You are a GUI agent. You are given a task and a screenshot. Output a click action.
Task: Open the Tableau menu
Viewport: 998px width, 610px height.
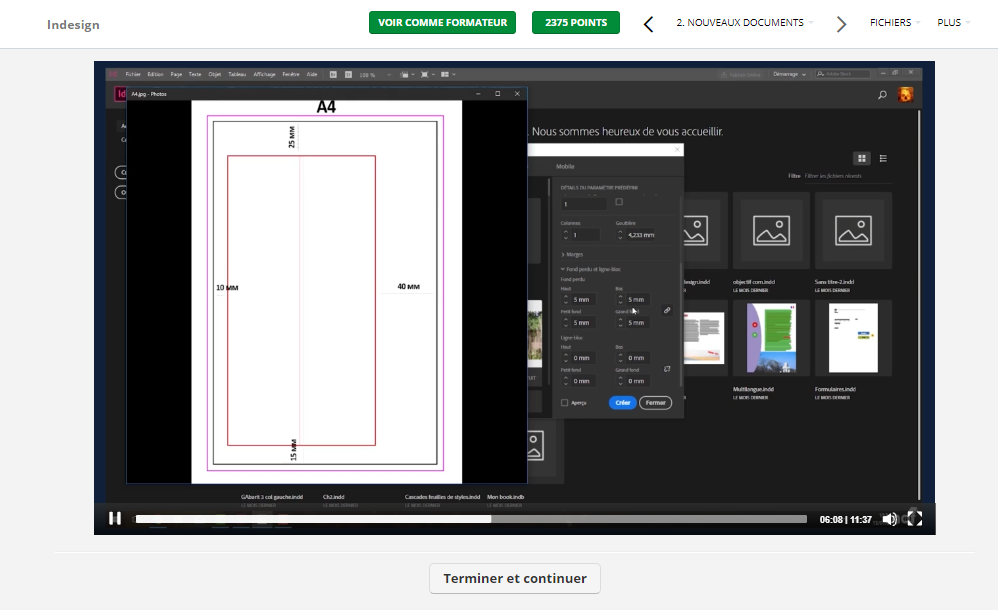pyautogui.click(x=237, y=74)
